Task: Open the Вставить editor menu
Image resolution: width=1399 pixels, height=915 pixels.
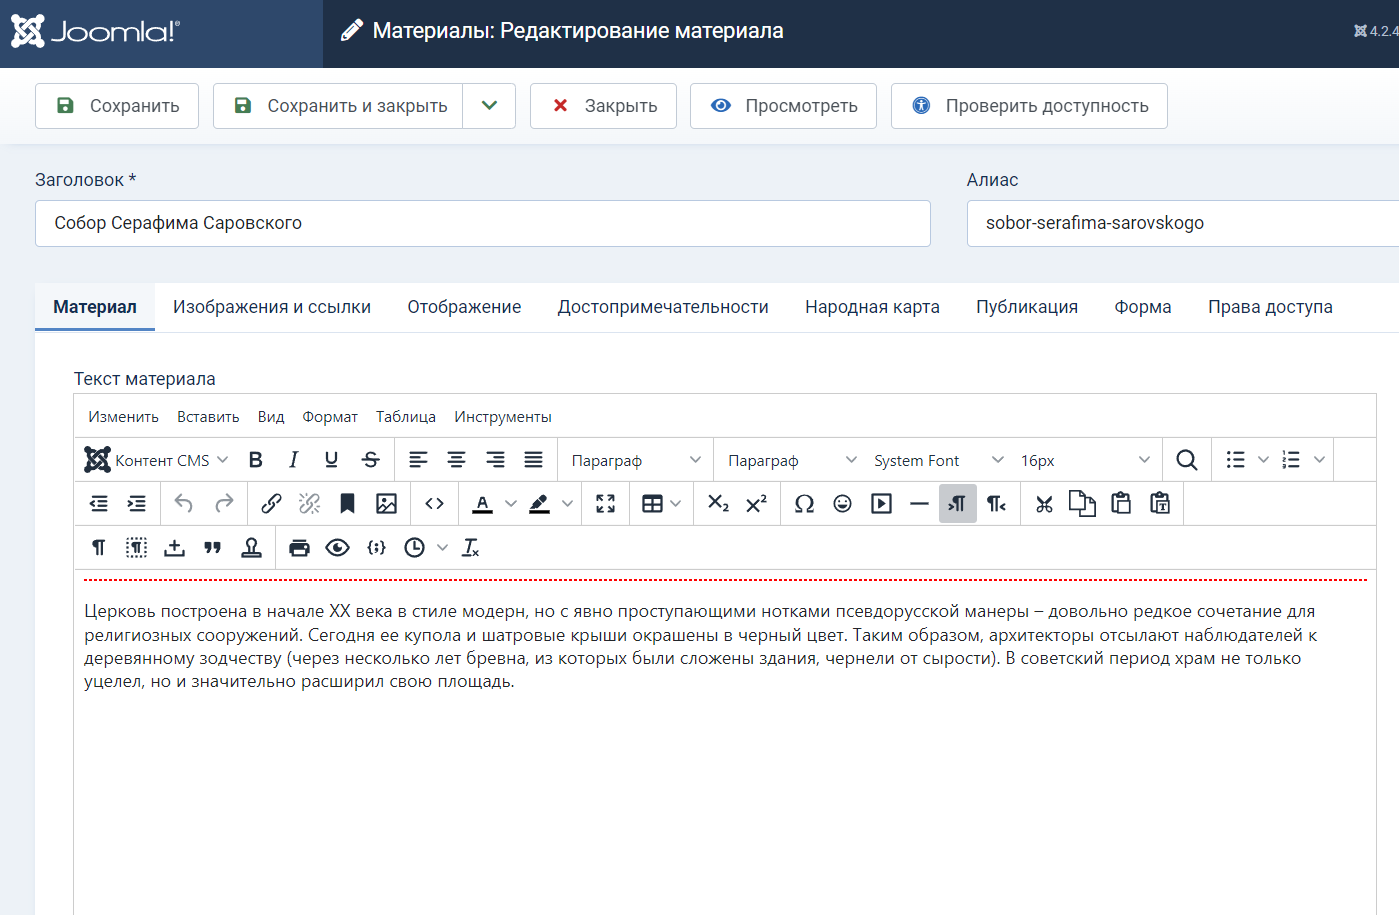Action: [208, 417]
